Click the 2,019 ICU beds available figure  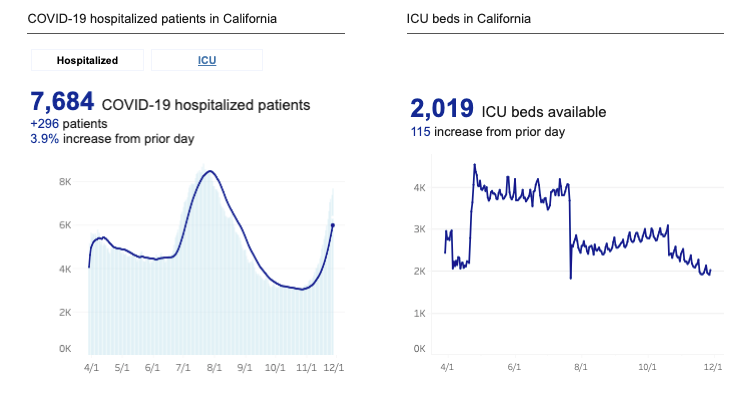click(441, 108)
